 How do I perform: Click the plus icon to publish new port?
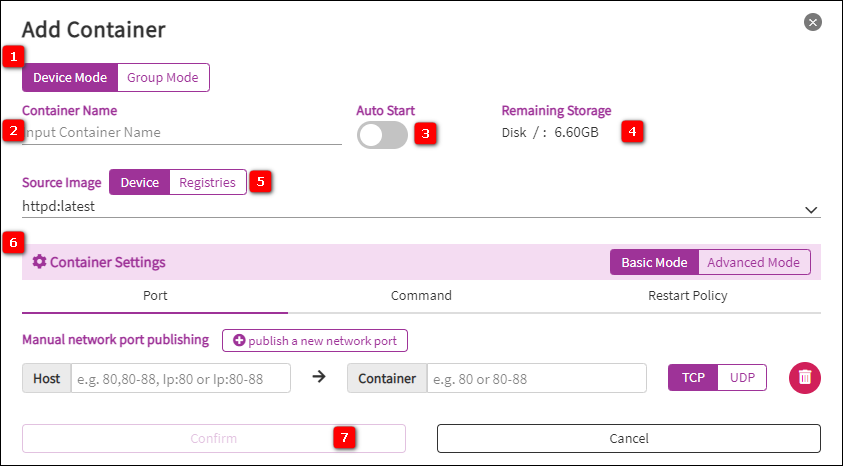click(239, 341)
